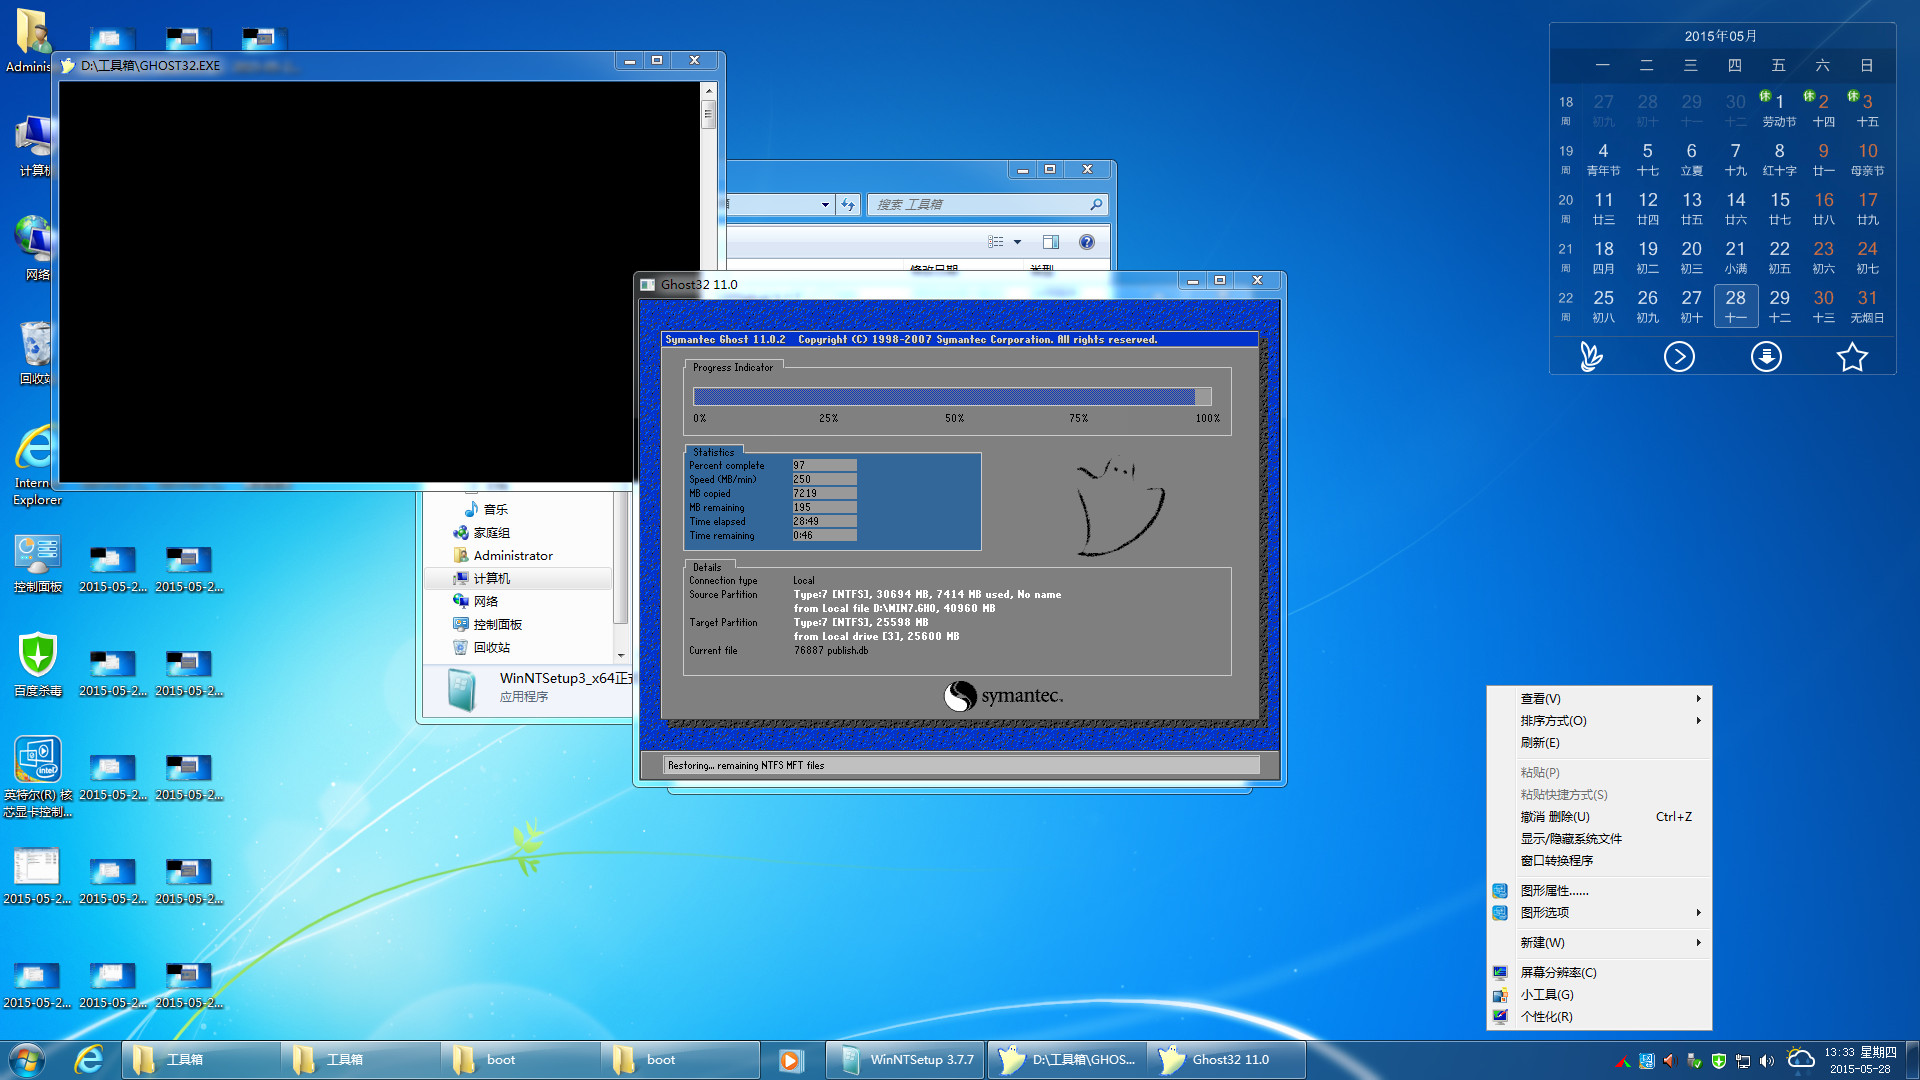Expand 排序方式(O) submenu

[1600, 721]
